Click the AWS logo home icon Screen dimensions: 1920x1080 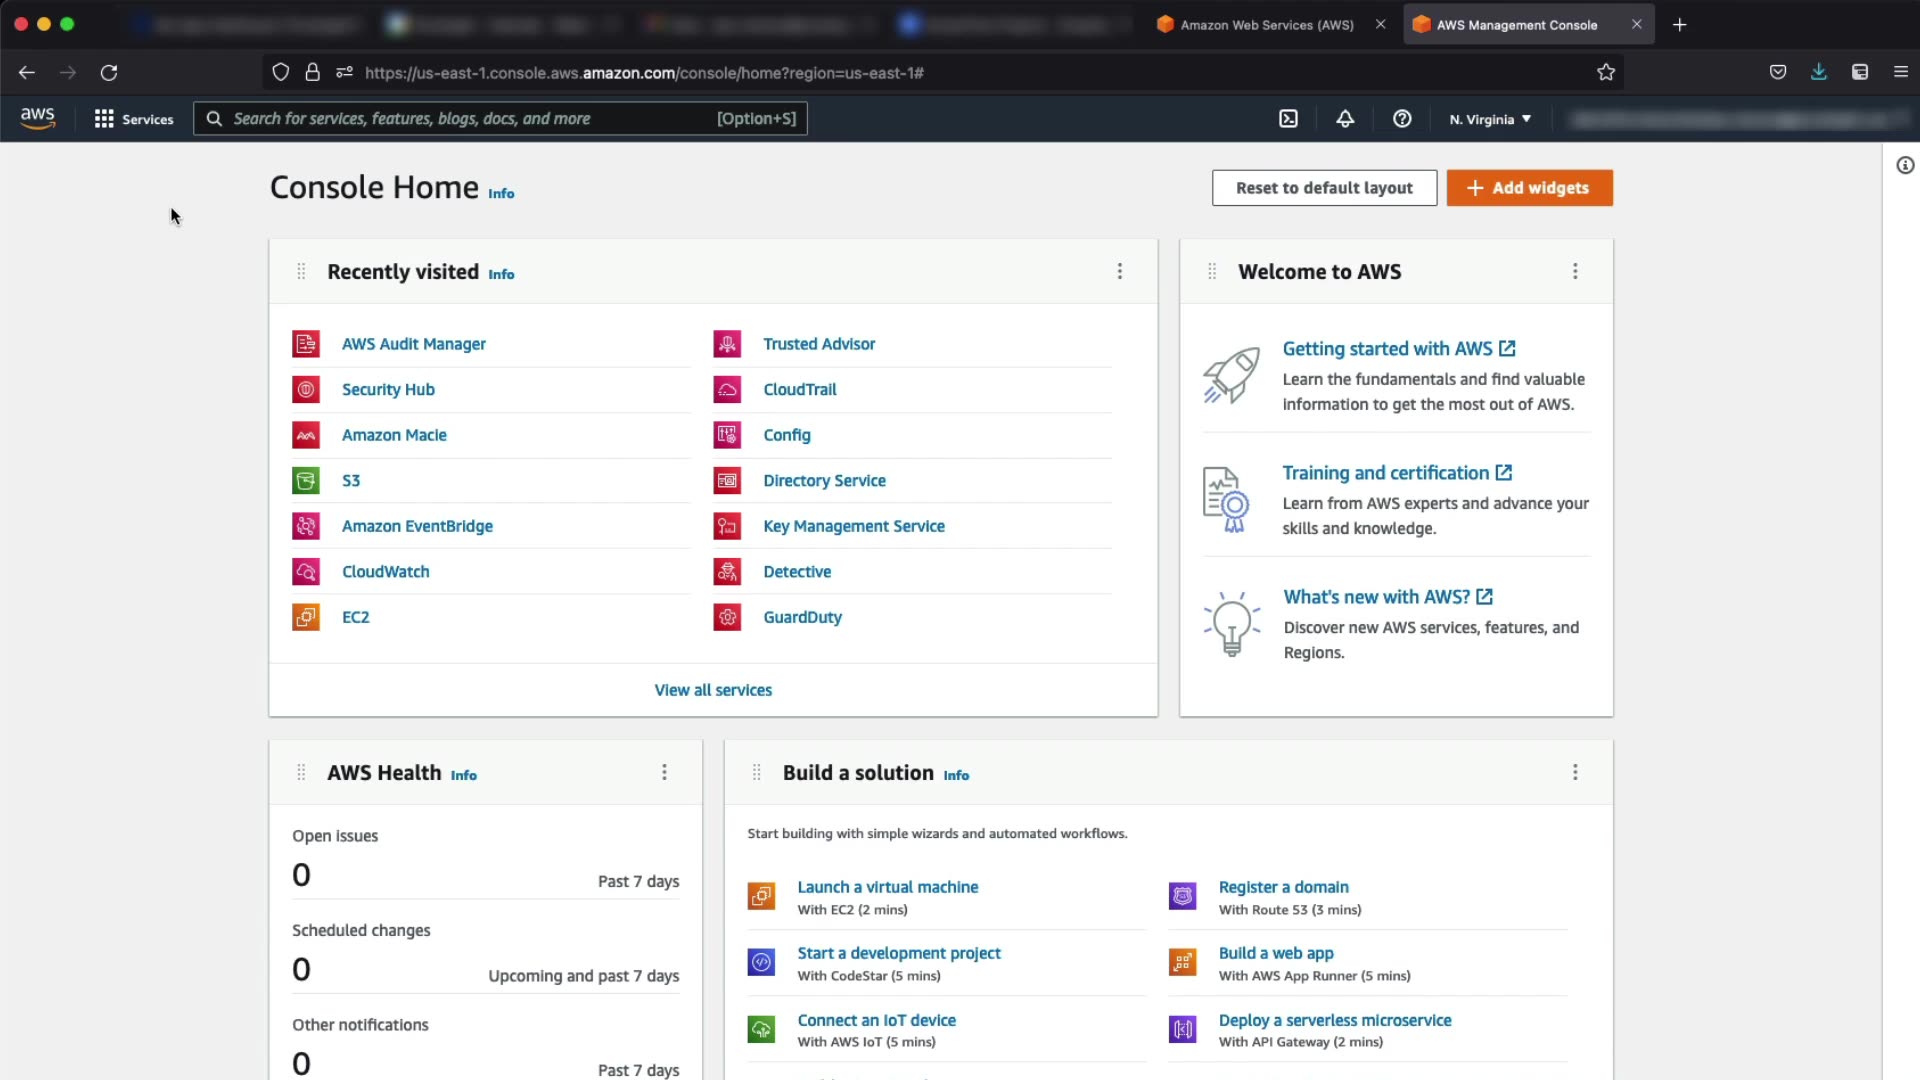click(38, 118)
